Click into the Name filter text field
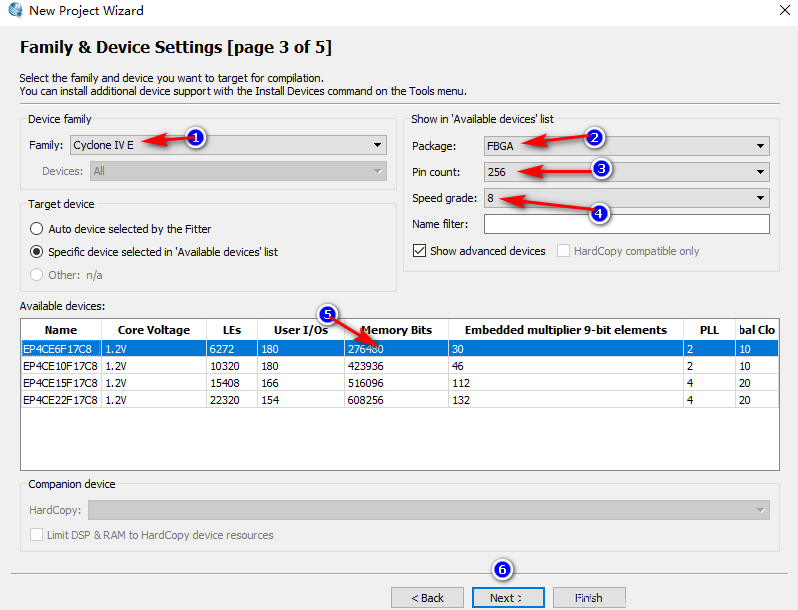Screen dimensions: 798x610 626,224
